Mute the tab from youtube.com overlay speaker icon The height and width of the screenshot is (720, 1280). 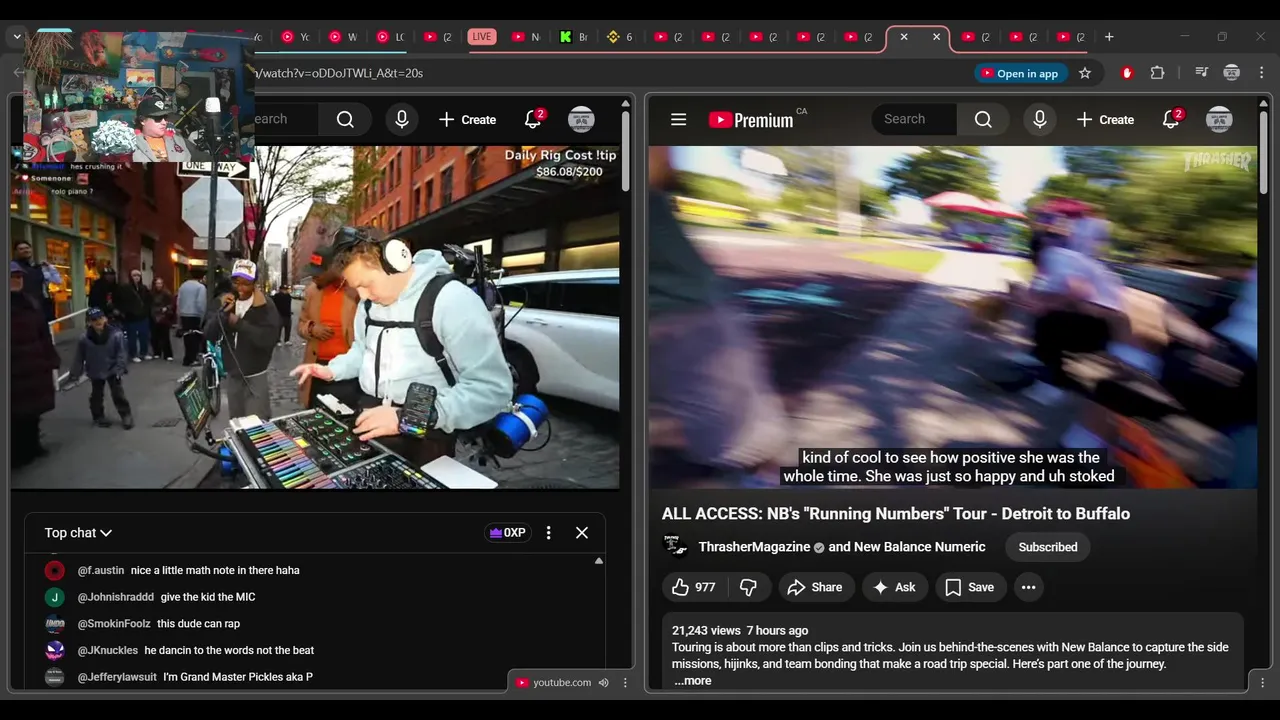603,683
